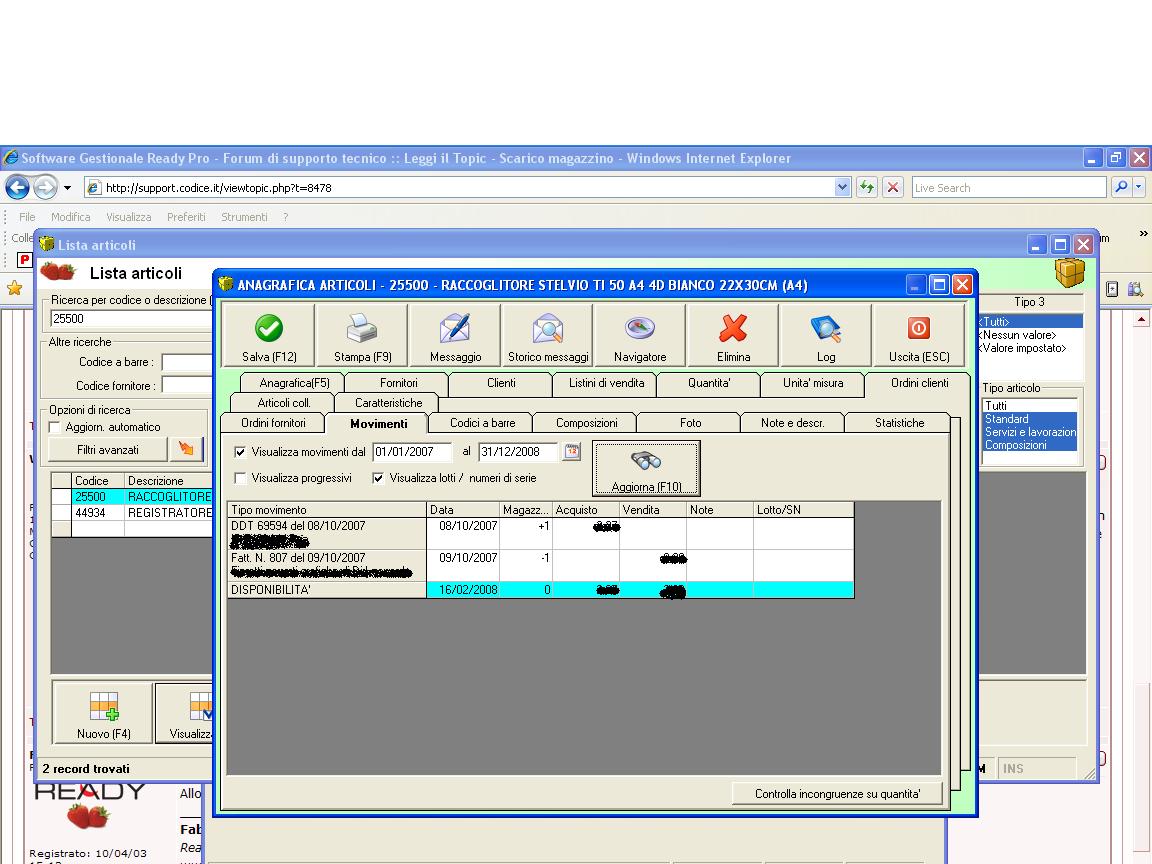
Task: Click the Nuovo (F4) button in Lista articoli
Action: pos(103,713)
